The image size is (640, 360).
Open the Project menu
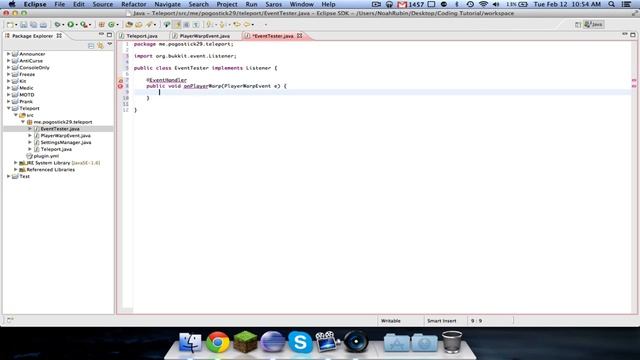tap(227, 4)
